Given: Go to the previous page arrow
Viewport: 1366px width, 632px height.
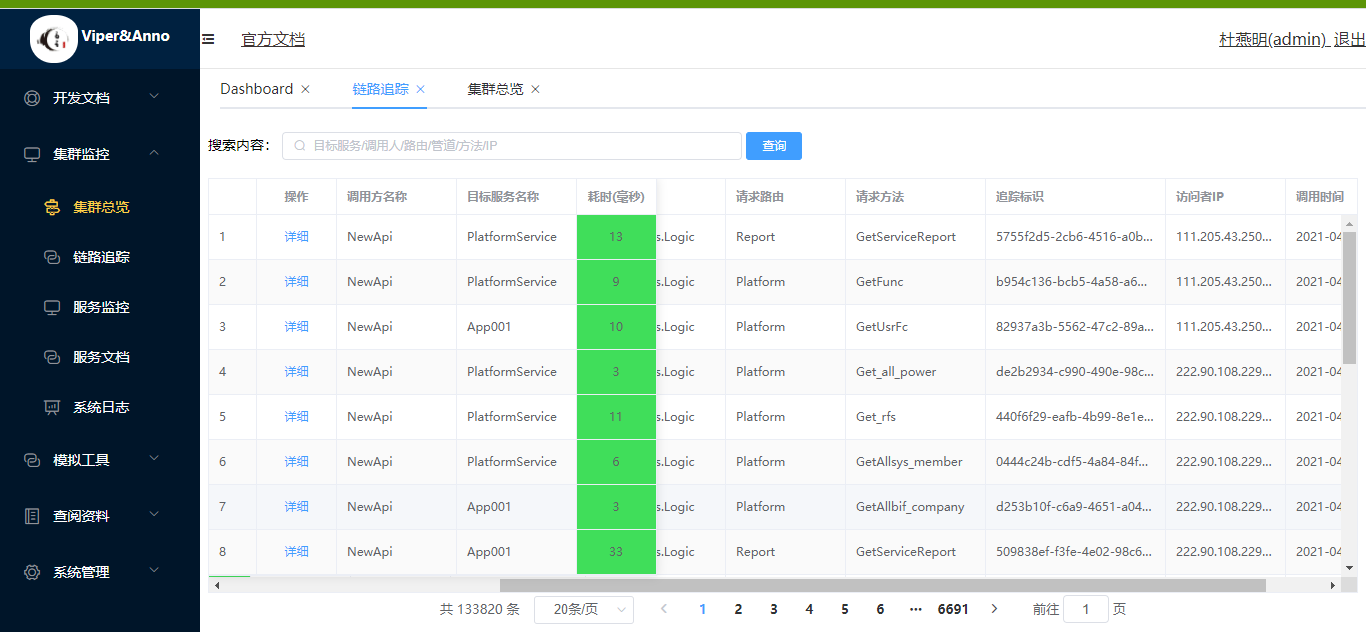Looking at the screenshot, I should tap(664, 609).
